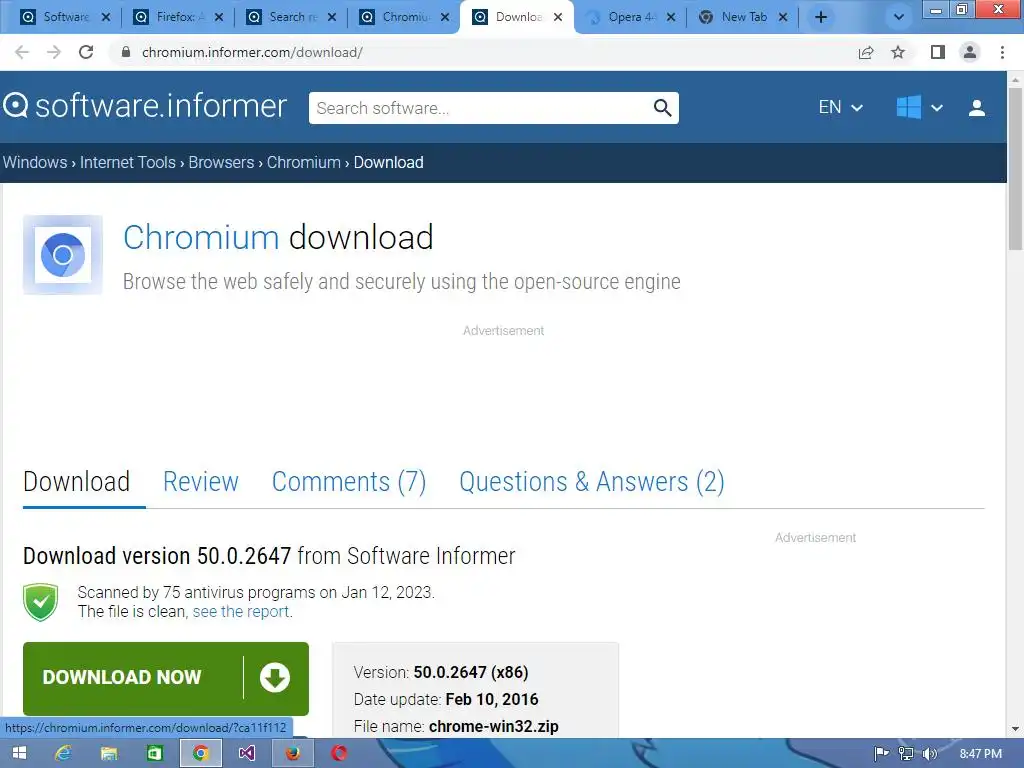
Task: Click the version 50.0.2647 (x86) text
Action: 471,672
